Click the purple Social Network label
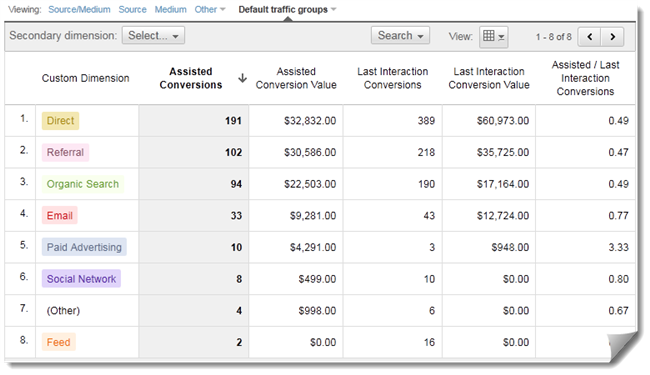Image resolution: width=650 pixels, height=375 pixels. (81, 279)
